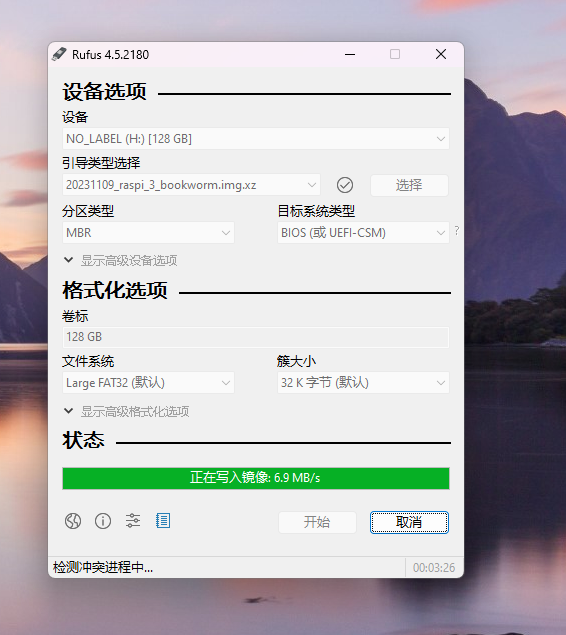
Task: Click the Rufus USB title icon
Action: [59, 54]
